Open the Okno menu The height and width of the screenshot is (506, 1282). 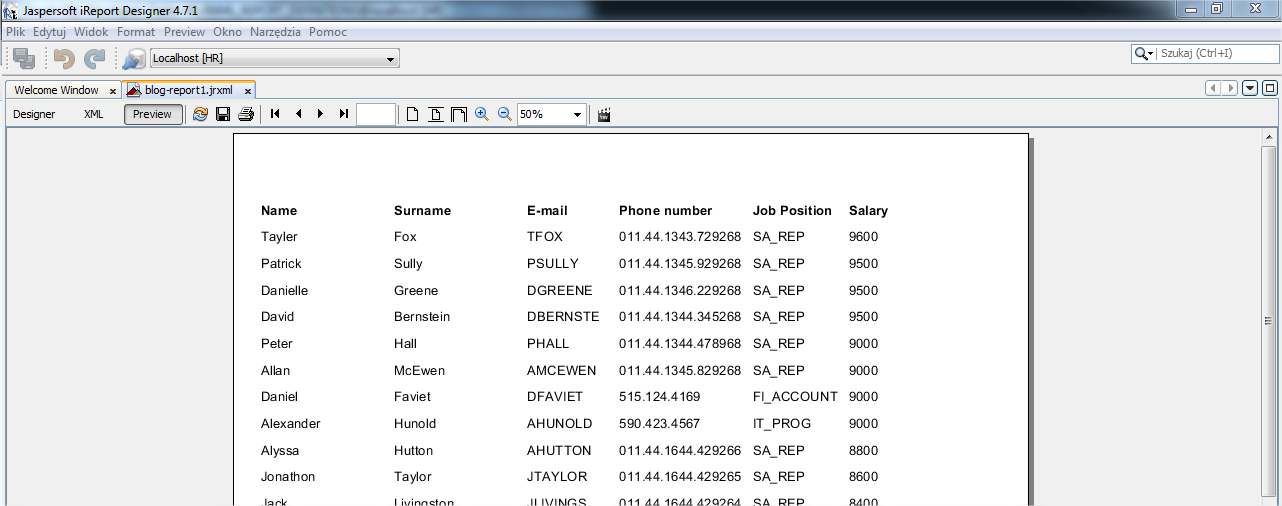tap(227, 32)
